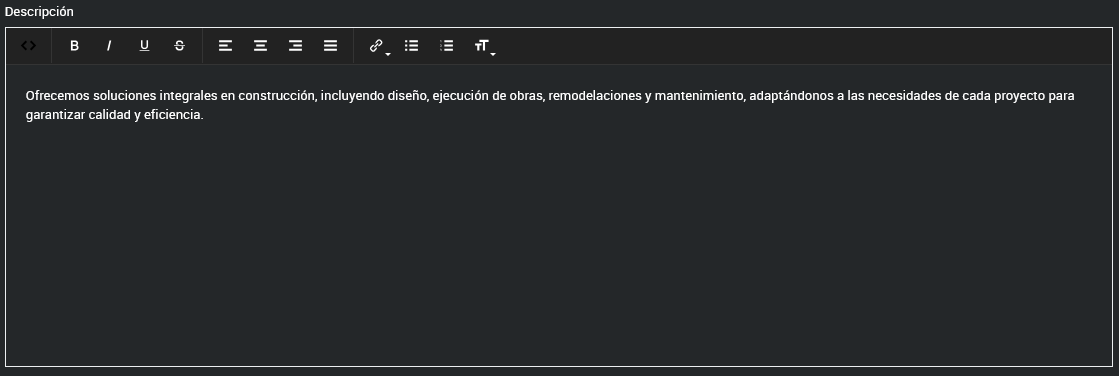Open the insert link dropdown
1119x376 pixels.
pyautogui.click(x=378, y=46)
